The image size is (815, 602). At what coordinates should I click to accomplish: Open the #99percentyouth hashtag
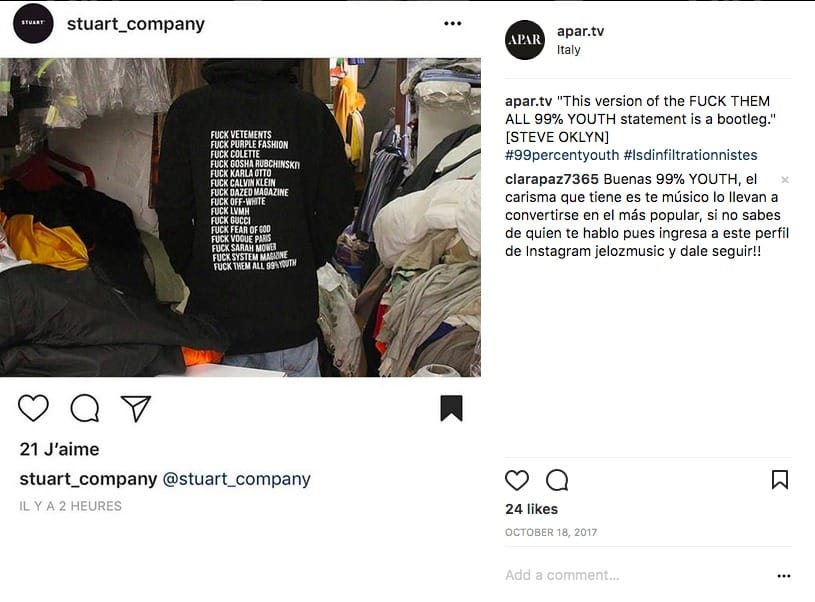click(x=562, y=155)
